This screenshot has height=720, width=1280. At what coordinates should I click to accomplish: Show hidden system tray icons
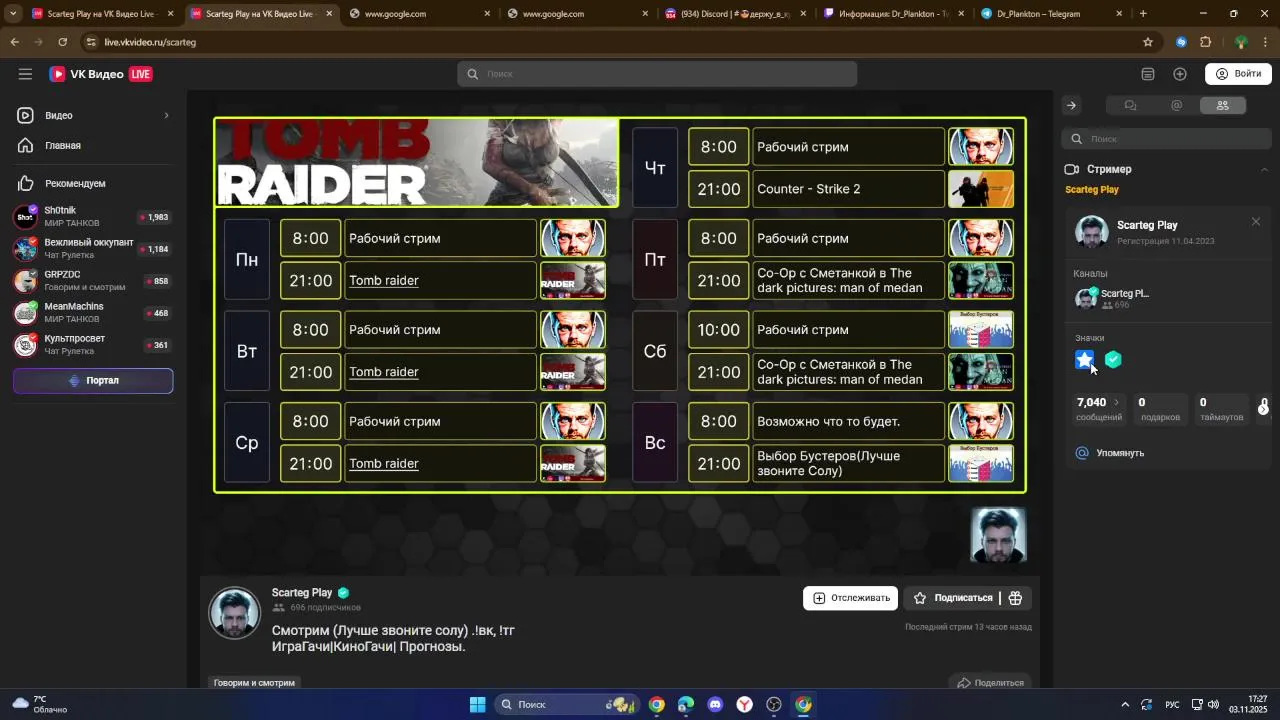1125,704
